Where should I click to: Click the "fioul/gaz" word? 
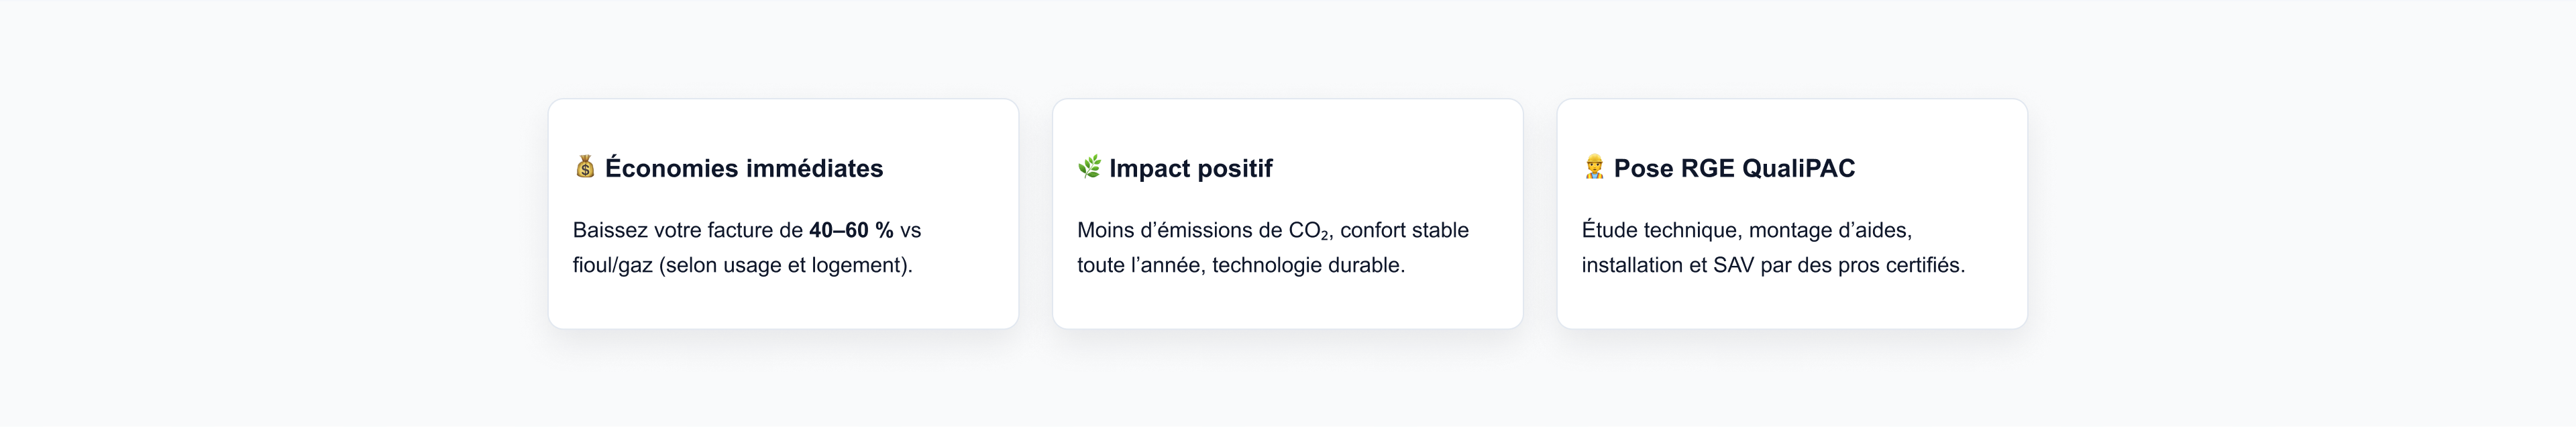pos(612,265)
